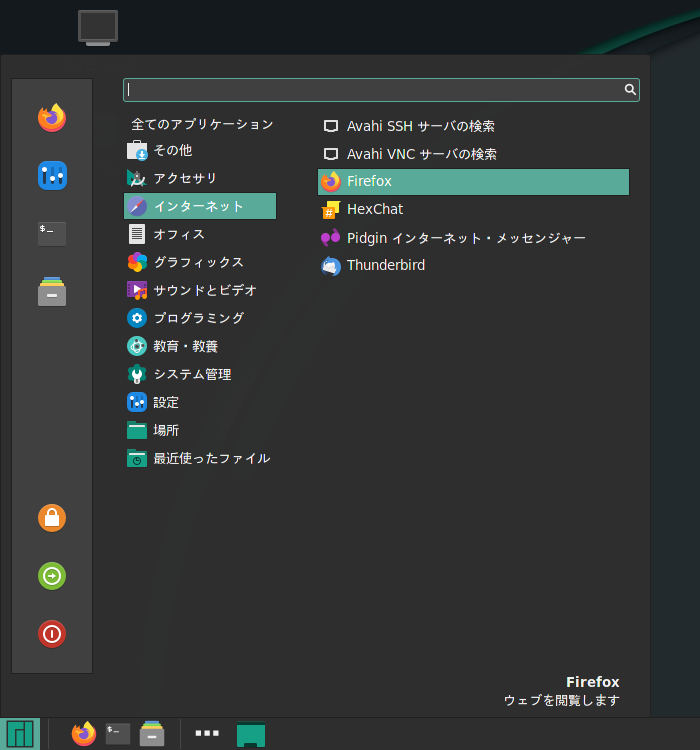Viewport: 700px width, 750px height.
Task: Select 場所 category
Action: (x=200, y=430)
